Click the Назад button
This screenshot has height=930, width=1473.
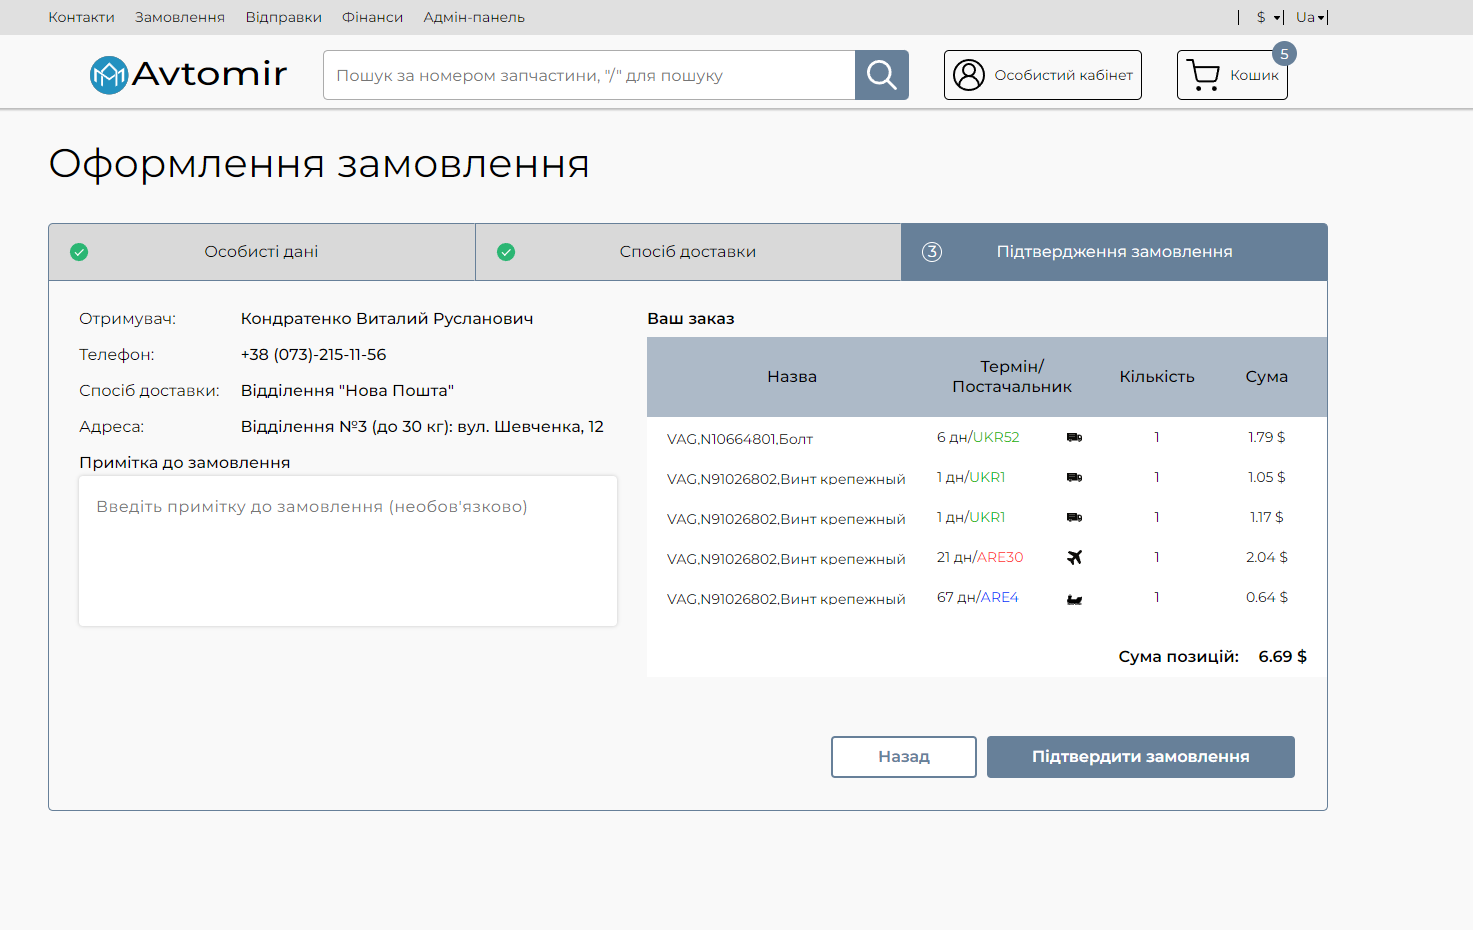click(904, 757)
